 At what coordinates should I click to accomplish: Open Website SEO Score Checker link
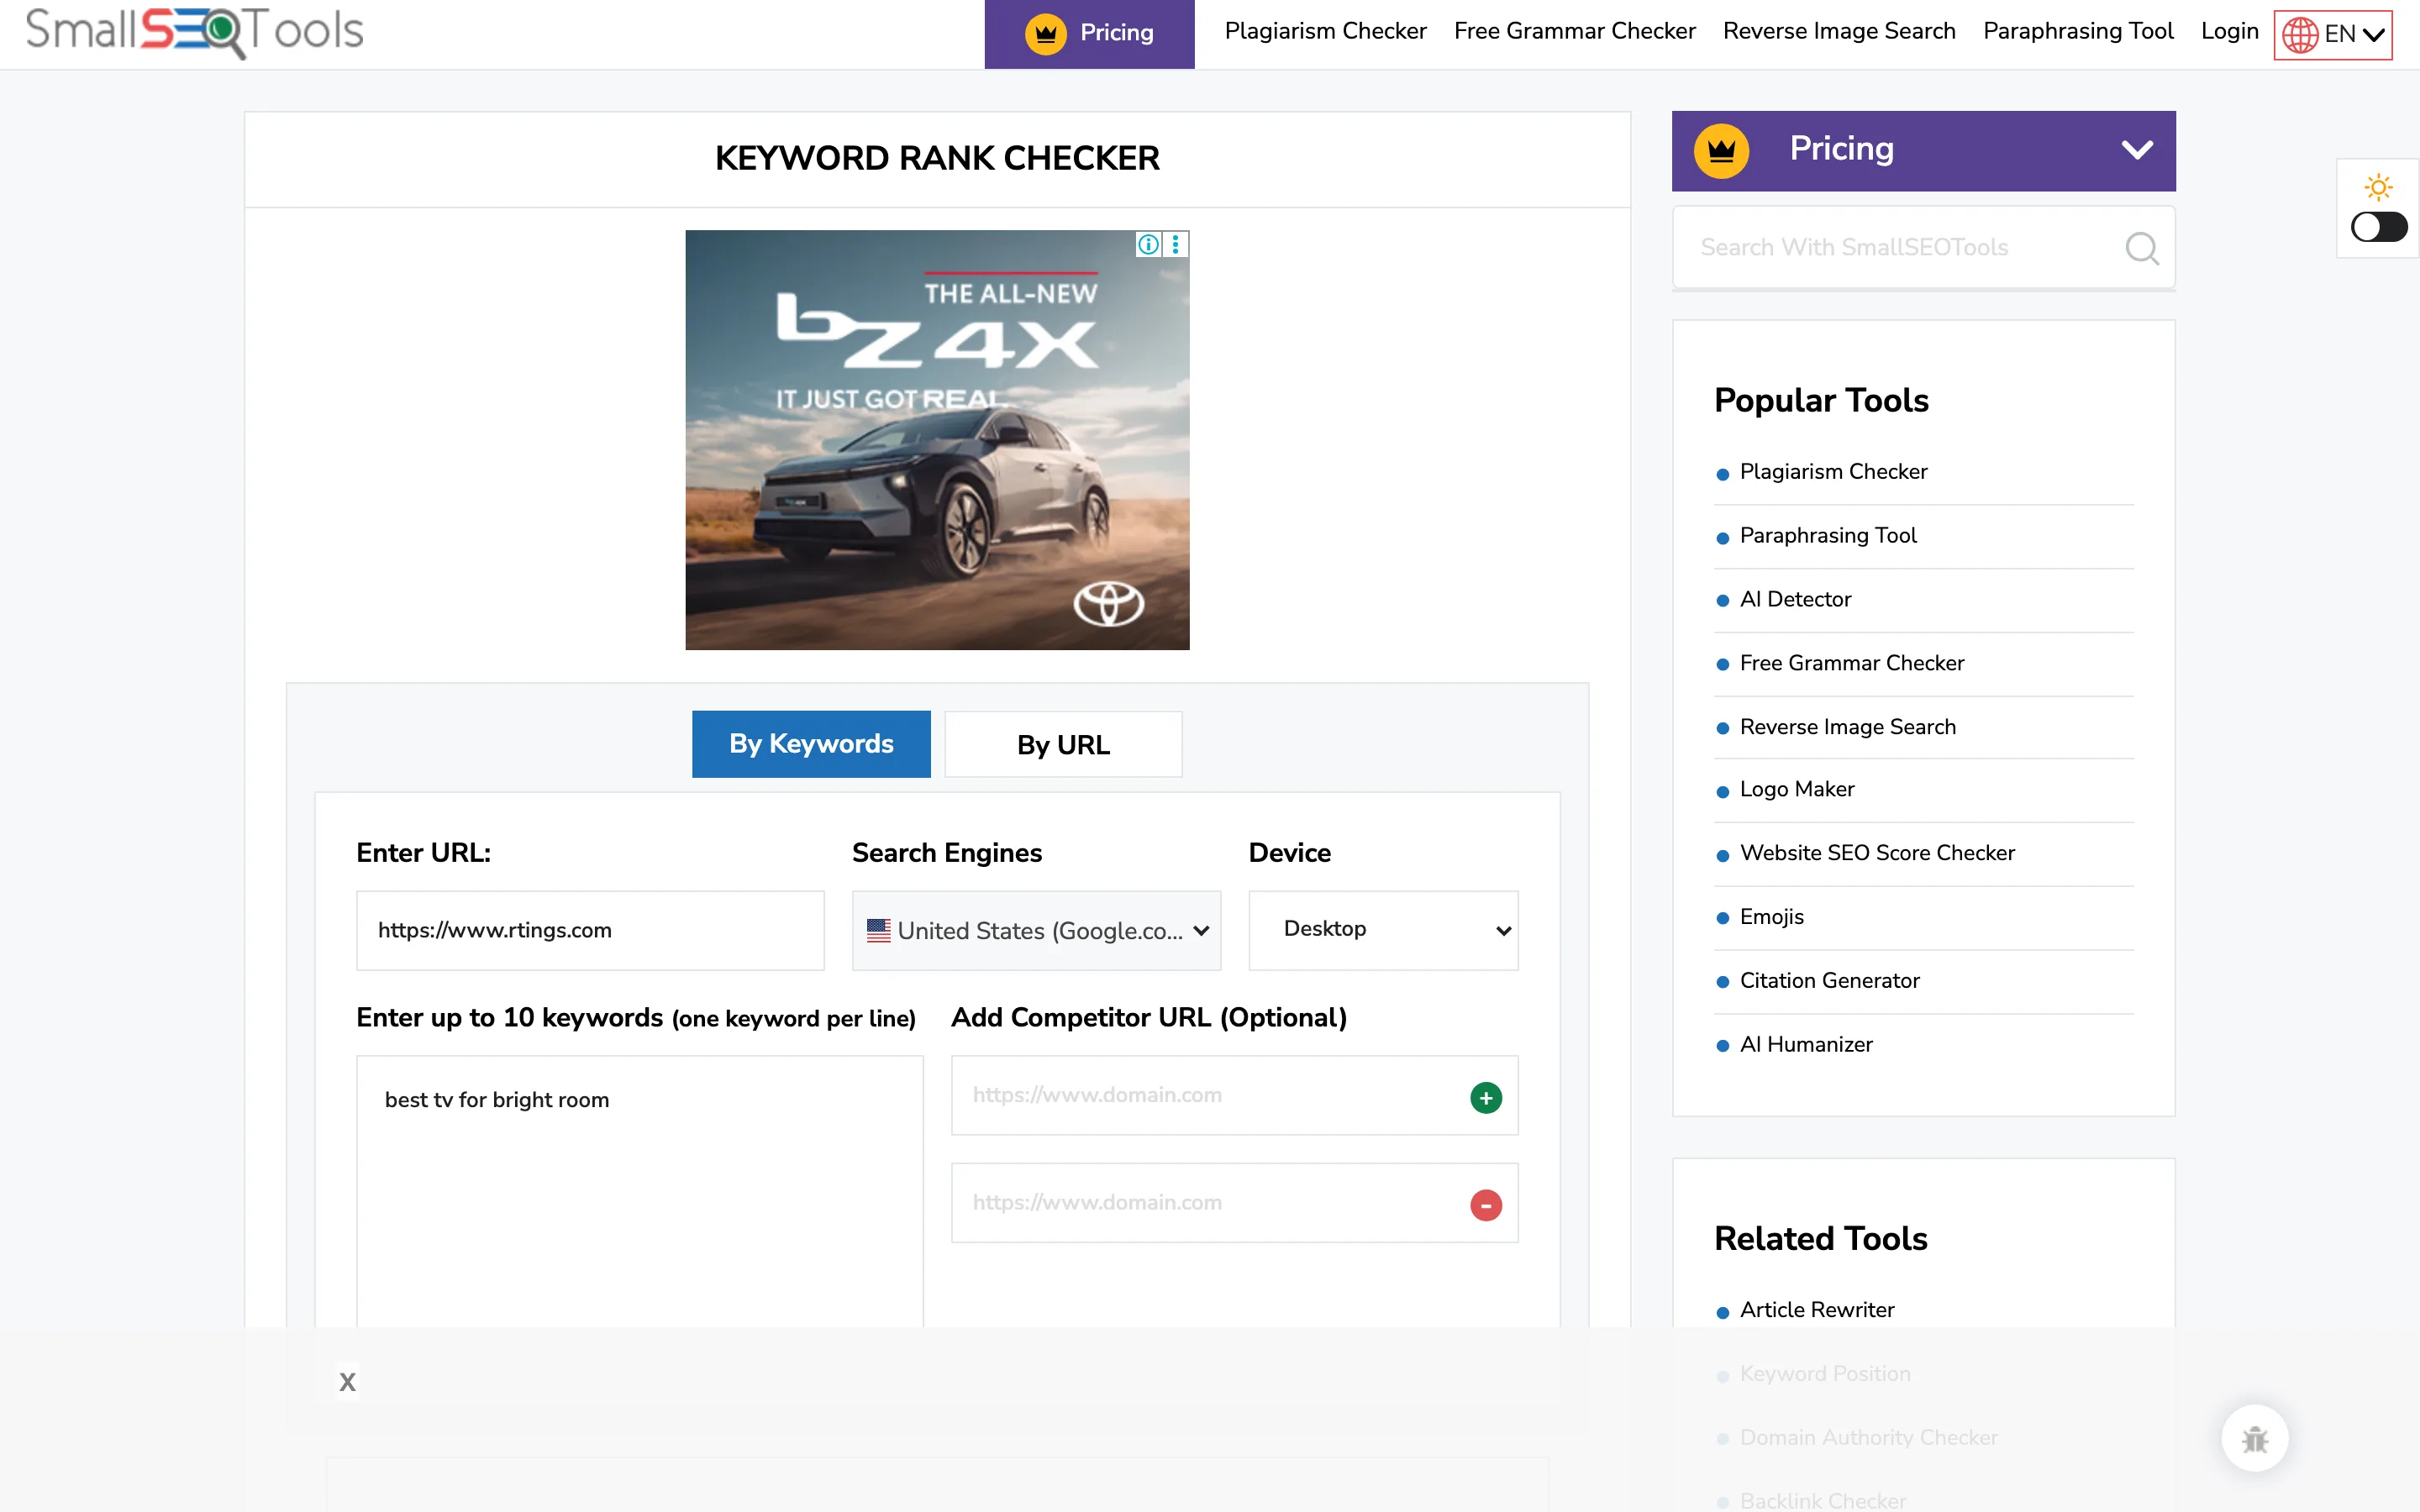pos(1877,854)
